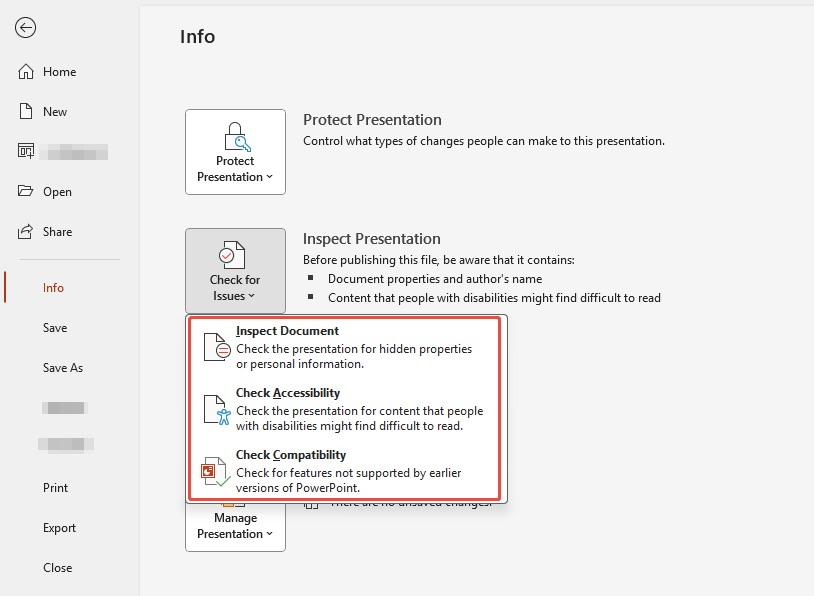The image size is (814, 596).
Task: Click the Inspect Document magnifier icon
Action: [216, 347]
